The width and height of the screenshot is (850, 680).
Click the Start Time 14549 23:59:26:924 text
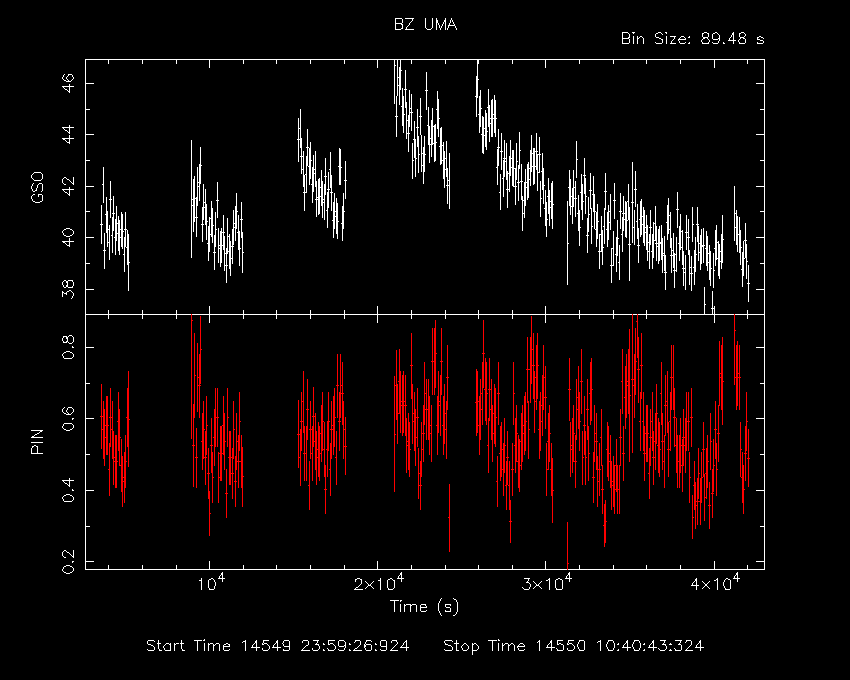click(x=278, y=646)
